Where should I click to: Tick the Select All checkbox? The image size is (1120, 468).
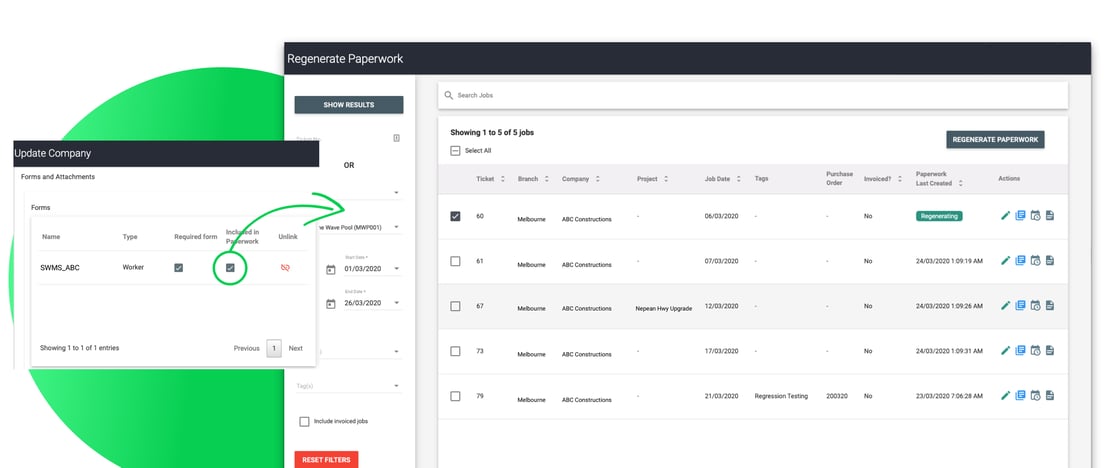point(456,151)
